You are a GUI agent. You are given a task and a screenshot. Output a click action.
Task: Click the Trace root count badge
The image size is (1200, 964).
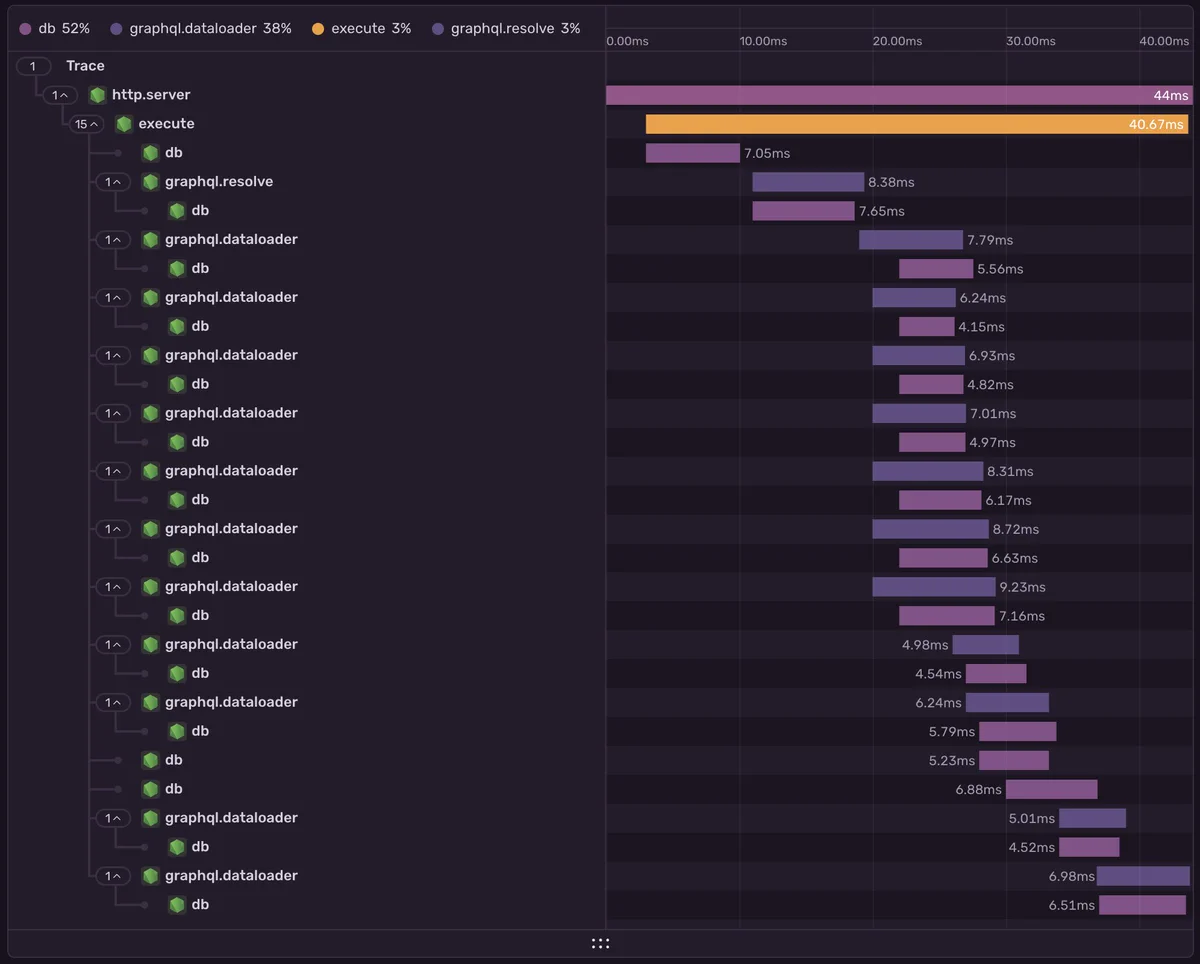tap(33, 66)
